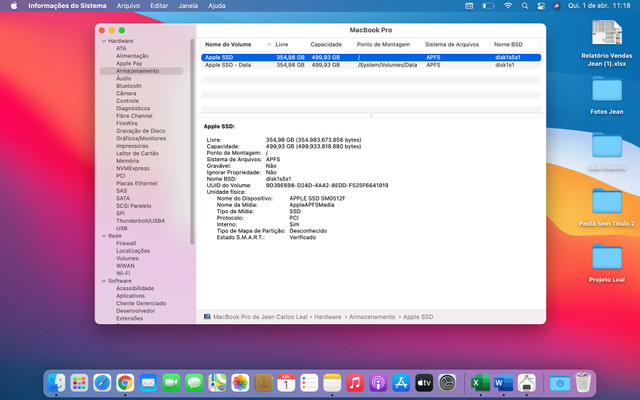Open Launchpad in the Dock
640x400 pixels.
coord(79,383)
